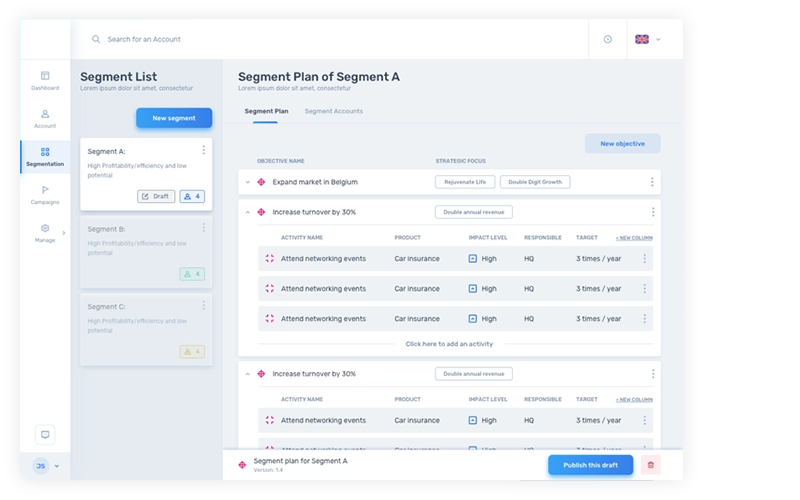Click the New segment button
Viewport: 800px width, 500px height.
174,118
